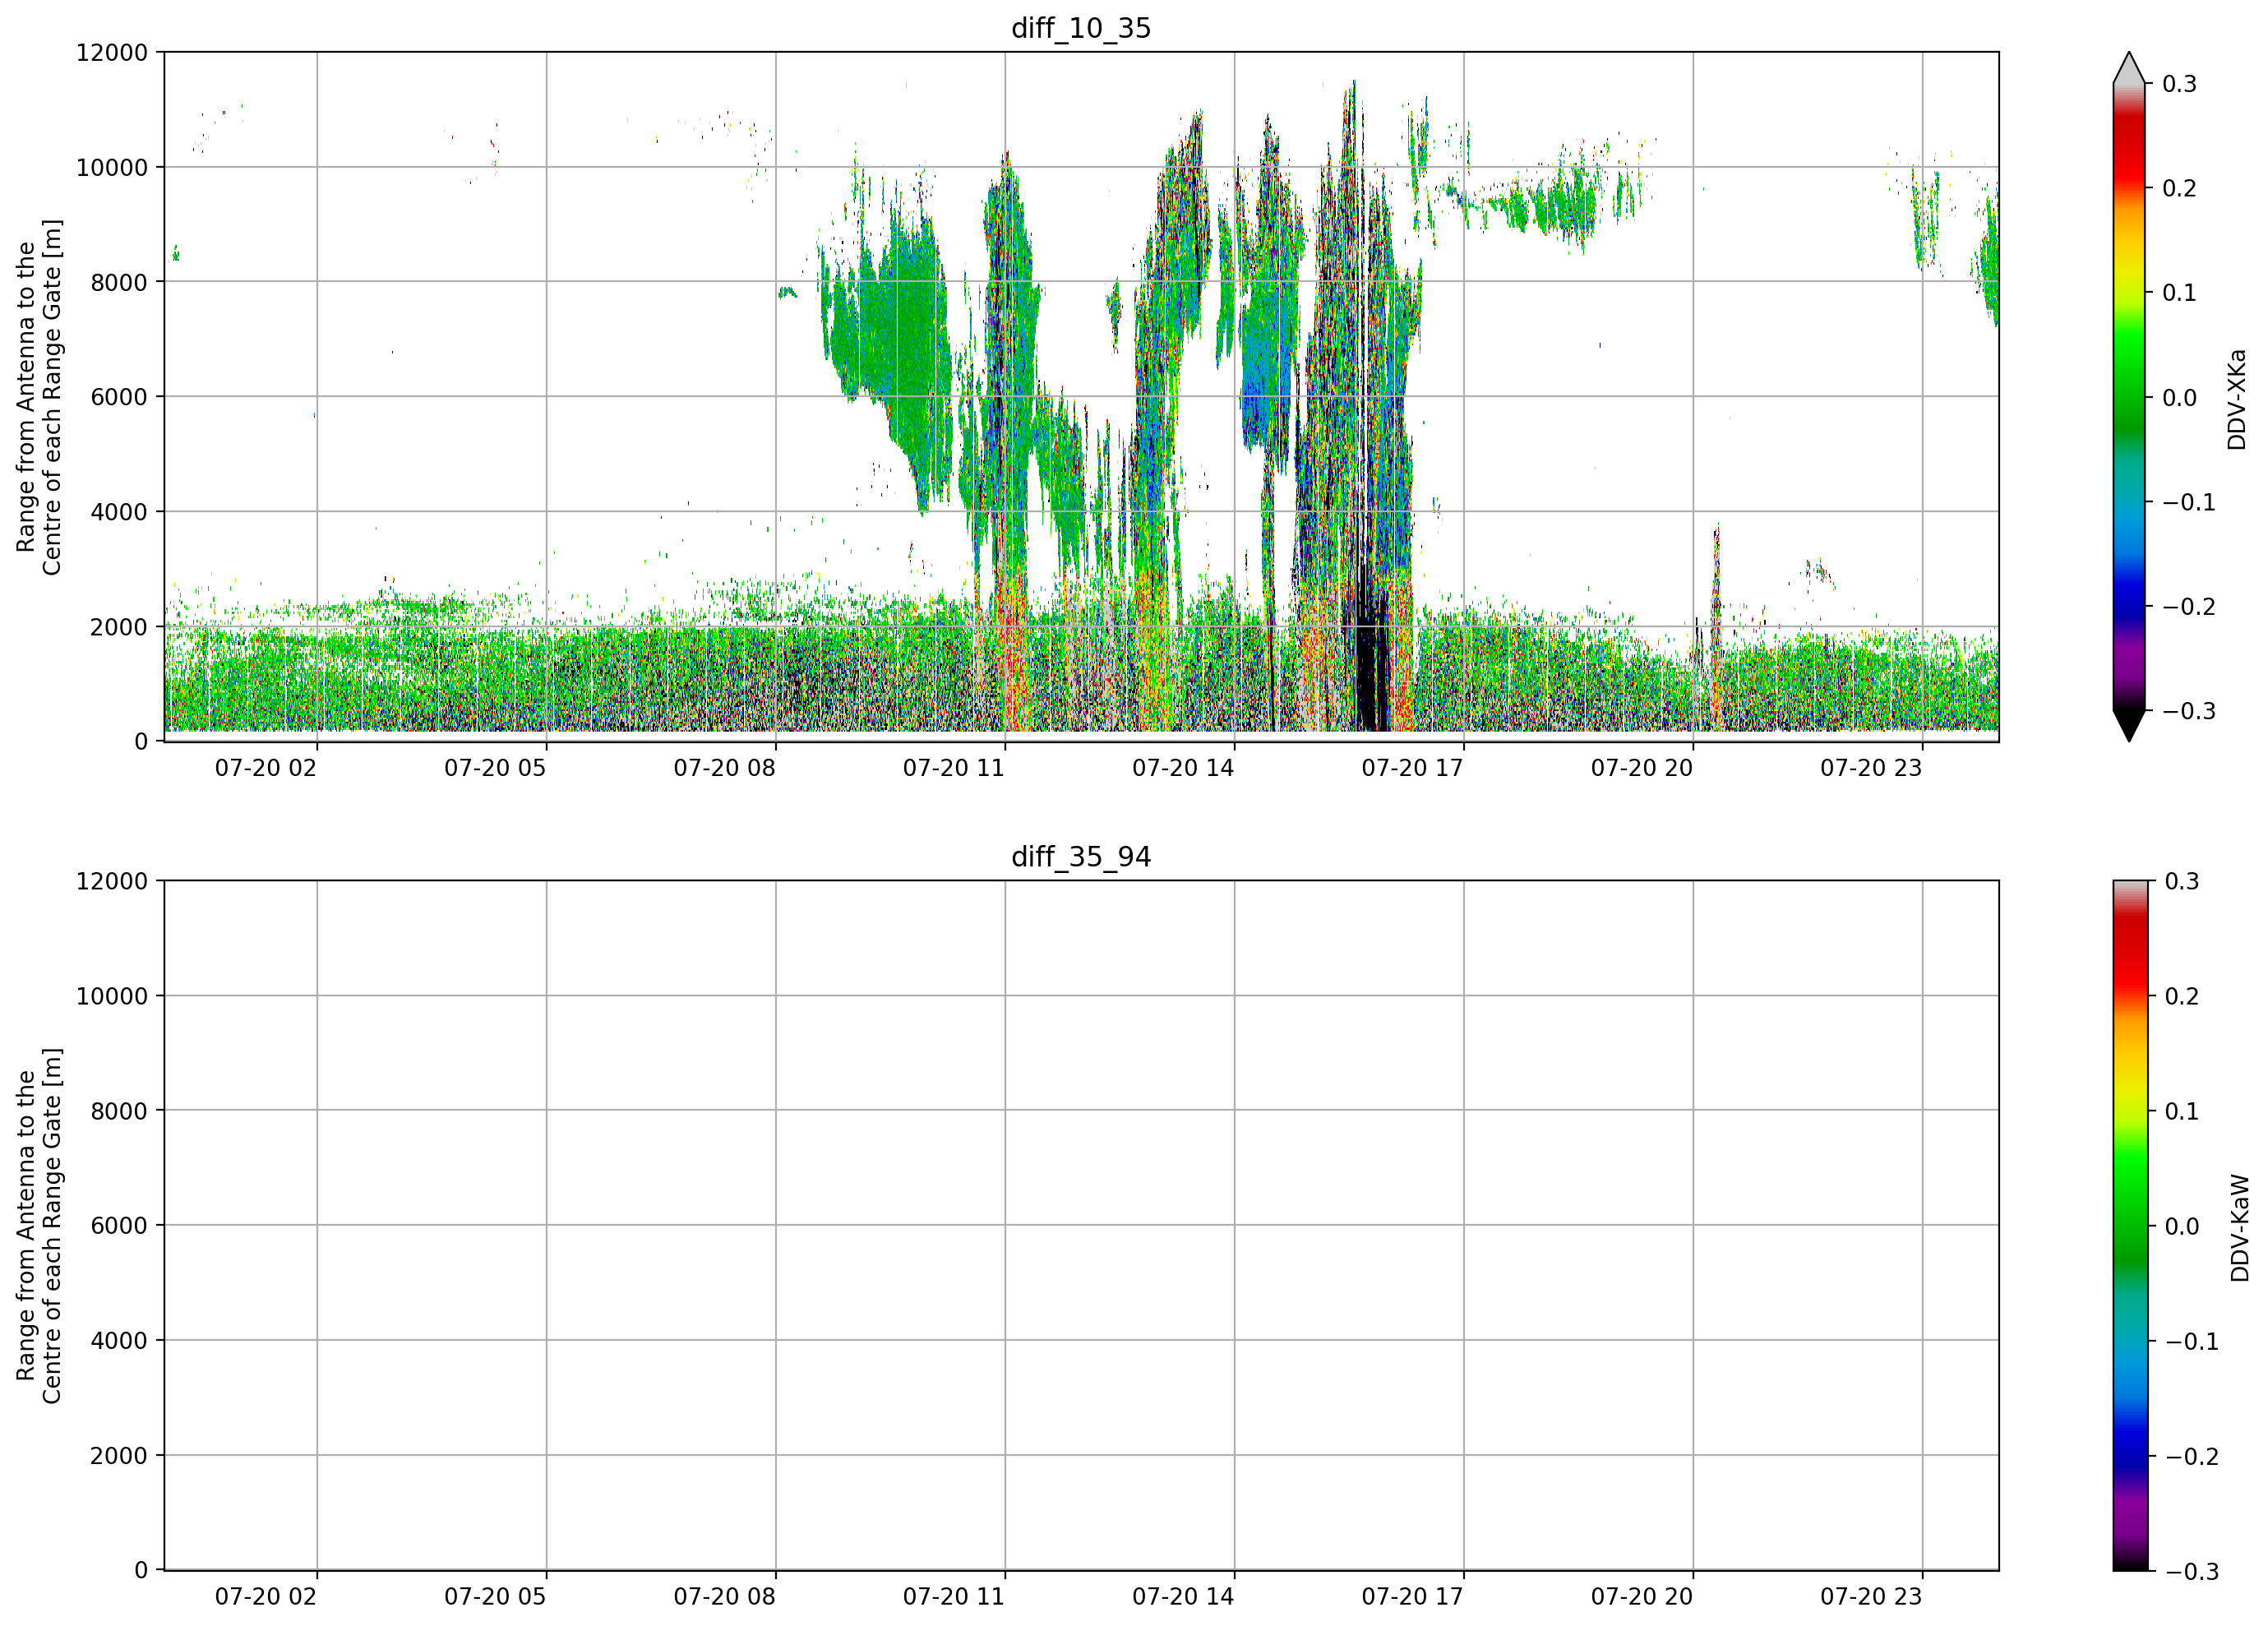Click the 6000 tick label on top plot
Screen dimensions: 2268x1626
pos(119,397)
